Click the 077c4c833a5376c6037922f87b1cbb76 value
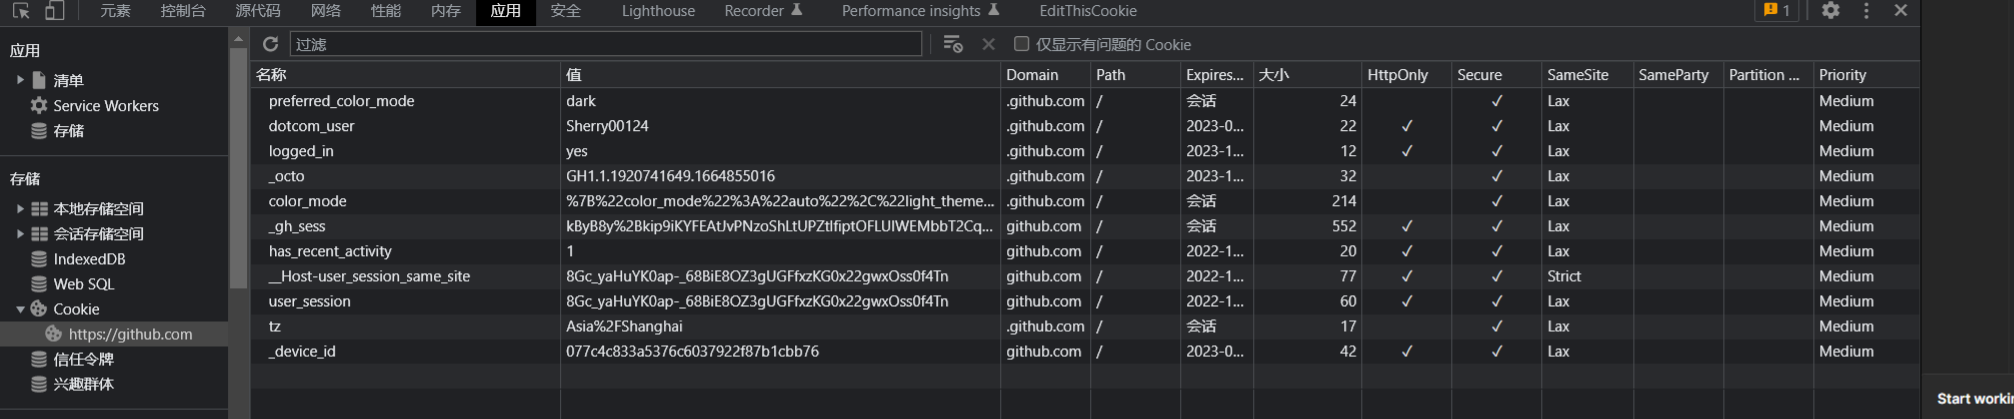This screenshot has height=419, width=2014. click(x=692, y=351)
